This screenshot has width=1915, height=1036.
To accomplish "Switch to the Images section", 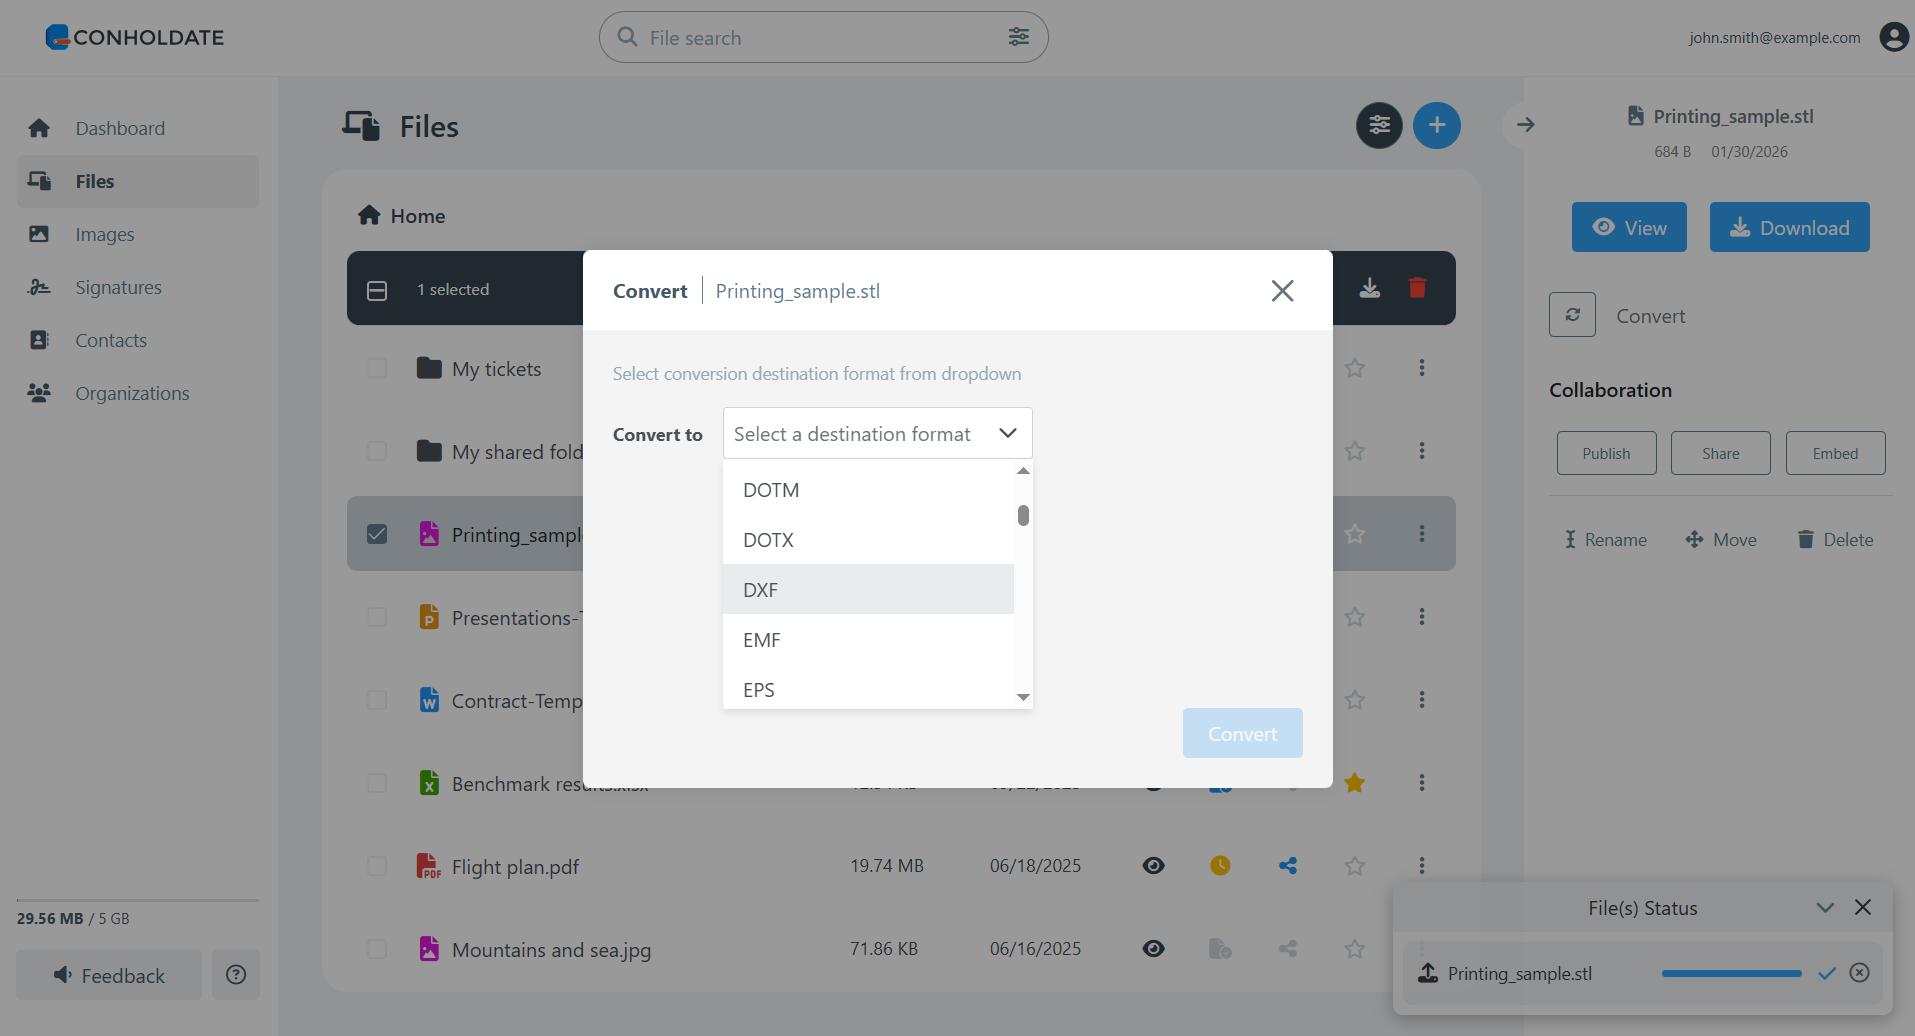I will tap(106, 234).
